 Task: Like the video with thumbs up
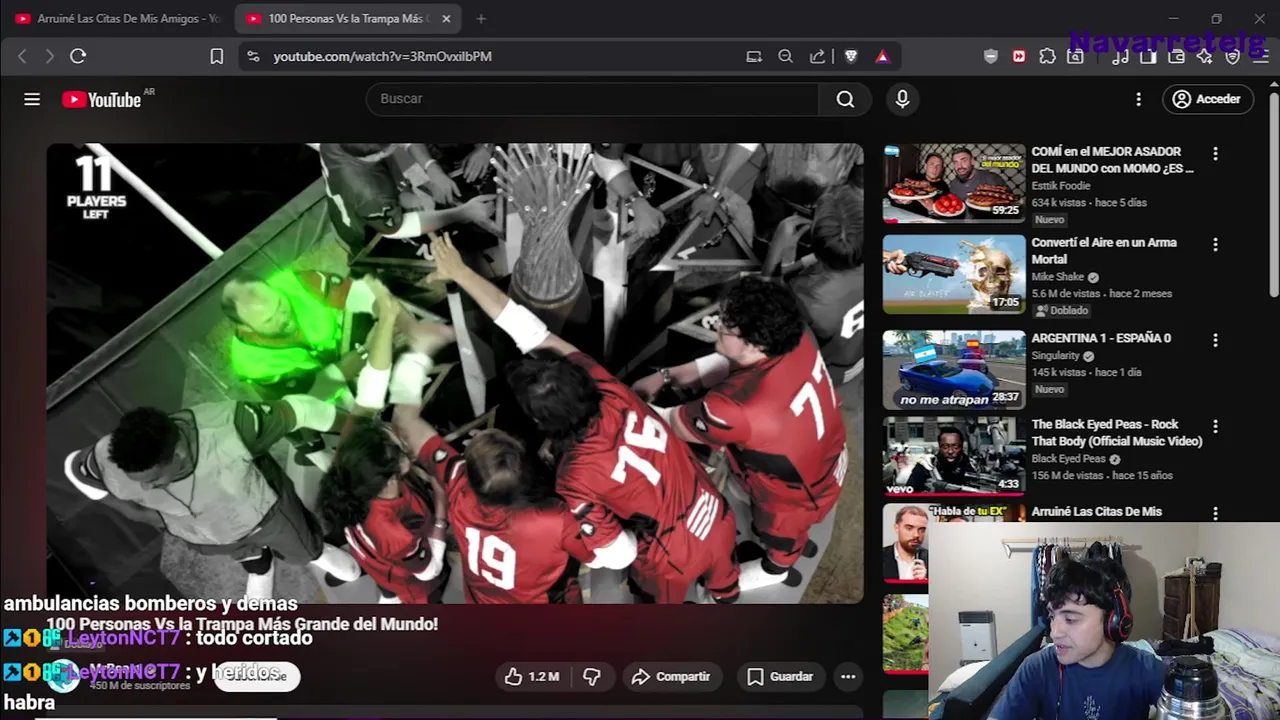pos(532,677)
